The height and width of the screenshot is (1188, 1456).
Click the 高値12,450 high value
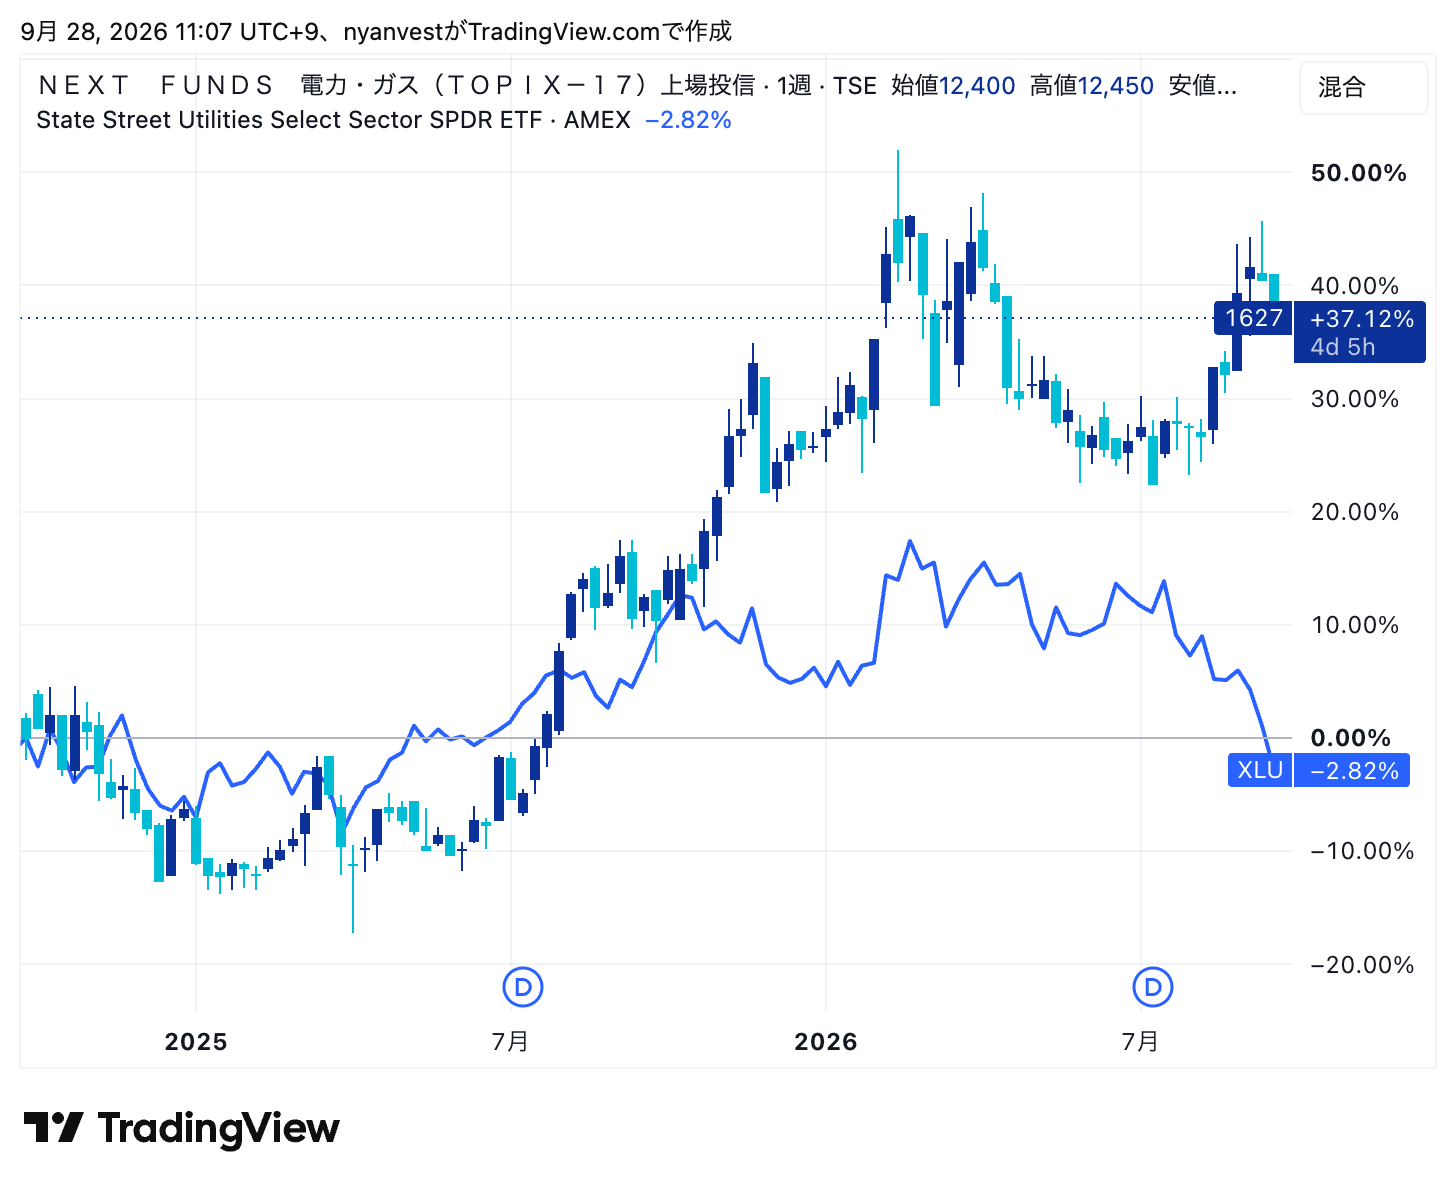point(1092,86)
